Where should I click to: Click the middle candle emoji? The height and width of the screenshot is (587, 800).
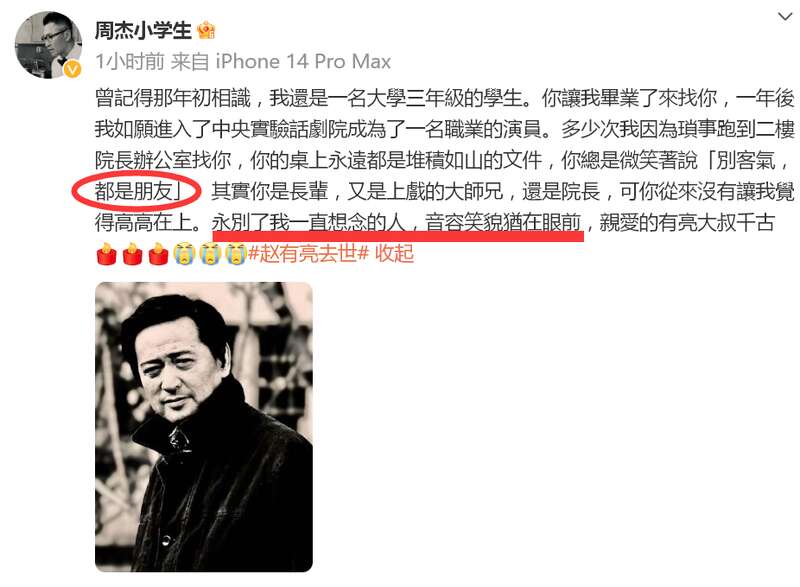[x=132, y=253]
